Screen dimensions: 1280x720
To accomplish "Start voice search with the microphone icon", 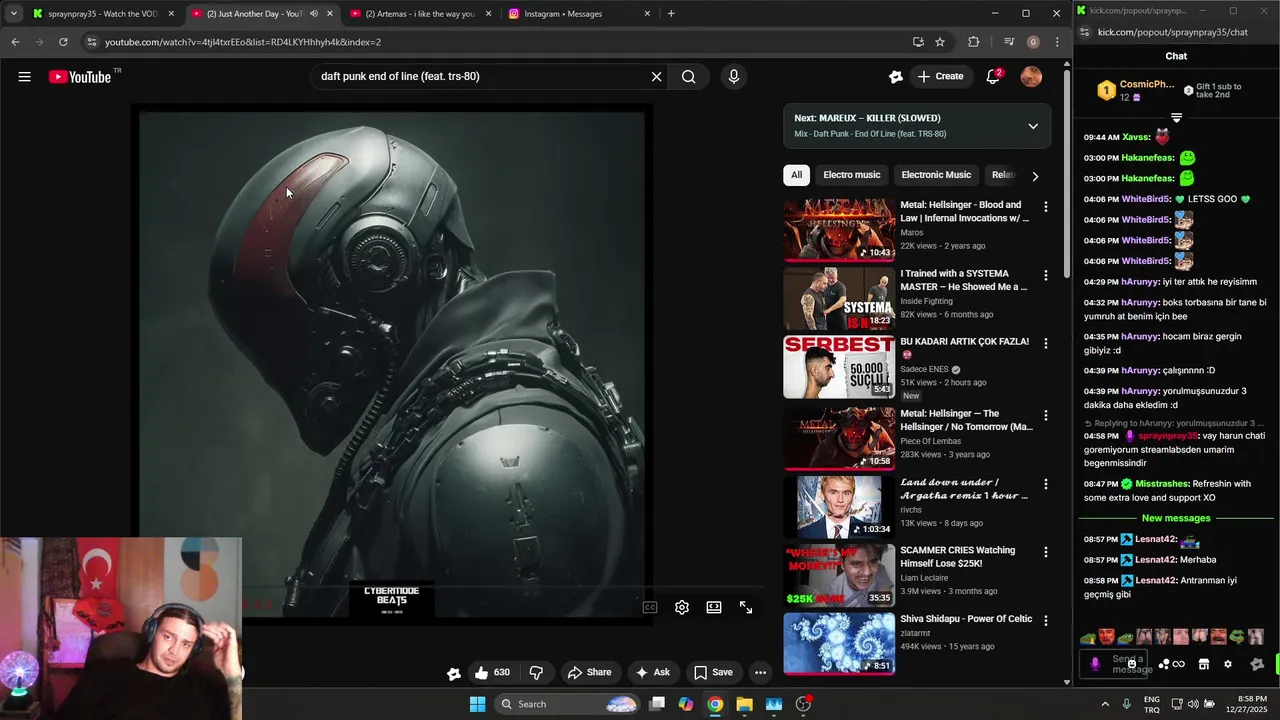I will 734,77.
